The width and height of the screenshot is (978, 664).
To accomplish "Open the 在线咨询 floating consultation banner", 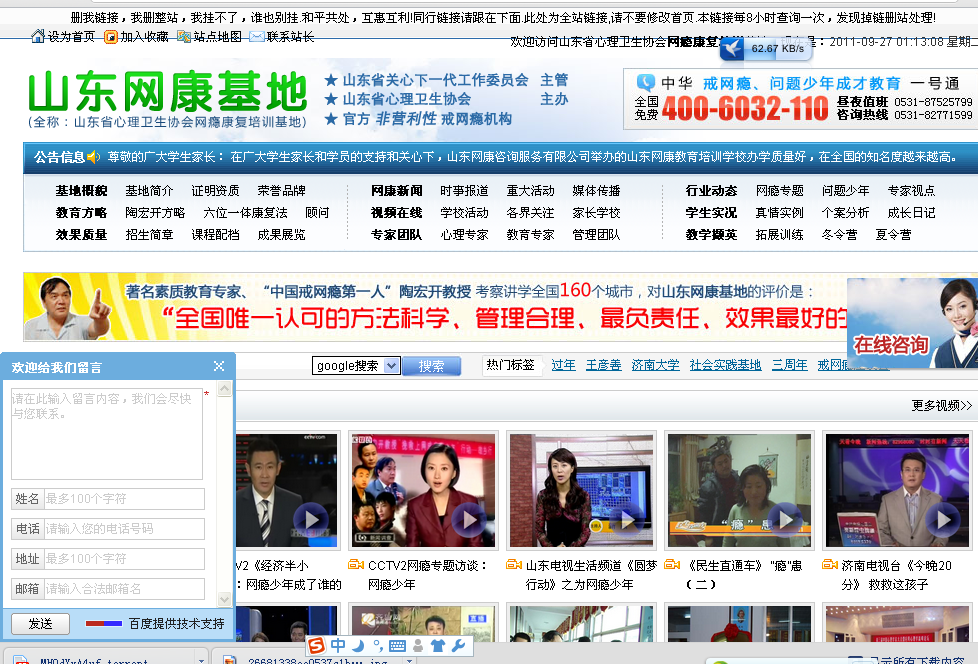I will [x=913, y=323].
